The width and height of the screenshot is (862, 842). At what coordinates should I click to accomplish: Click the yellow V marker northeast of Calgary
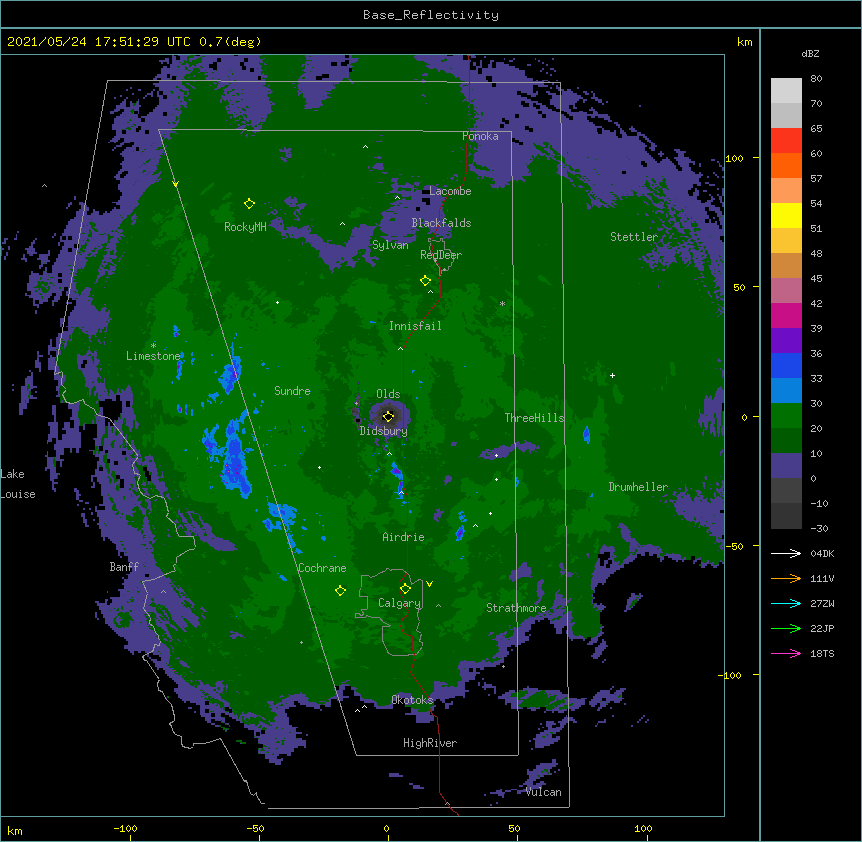(429, 584)
